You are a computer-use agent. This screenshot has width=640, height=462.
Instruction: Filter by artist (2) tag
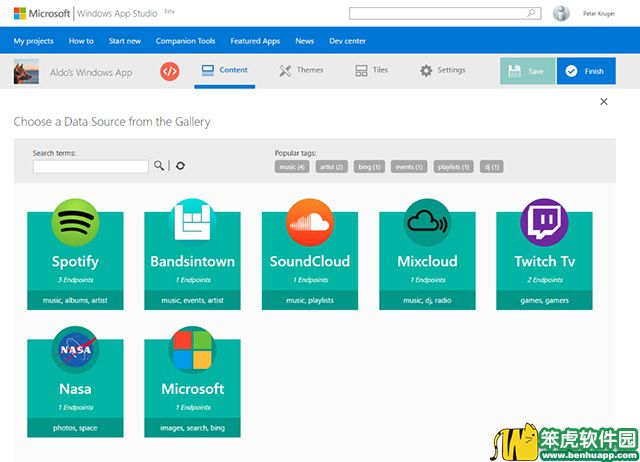331,167
